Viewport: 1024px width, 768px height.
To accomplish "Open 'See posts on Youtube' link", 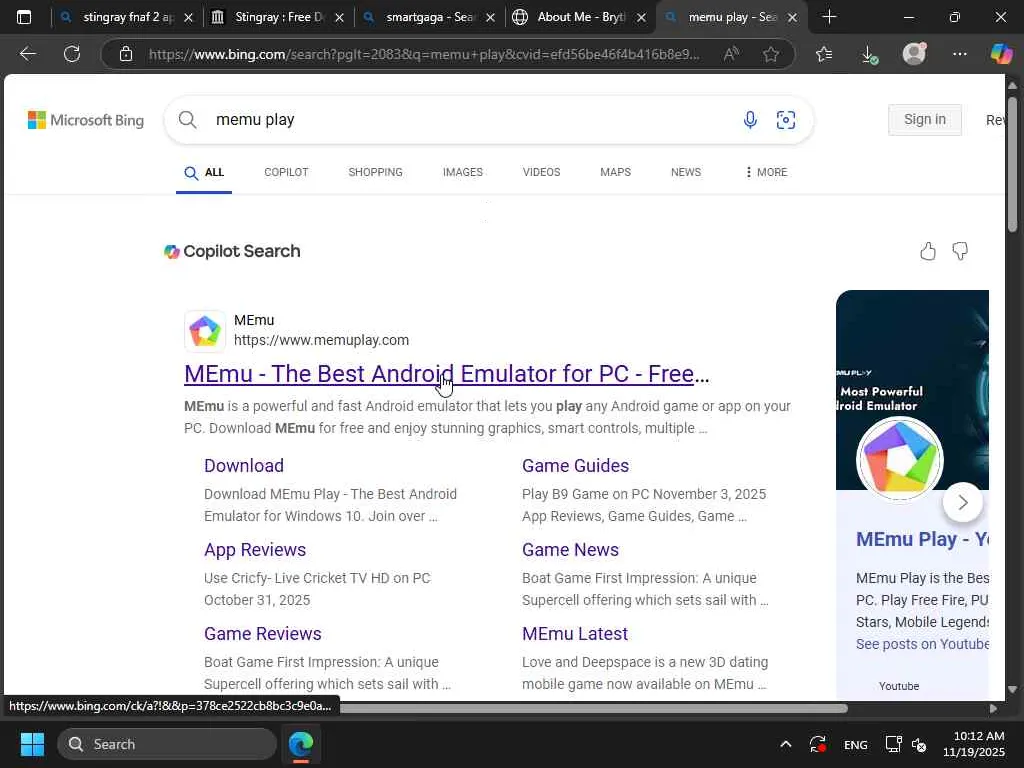I will point(922,644).
